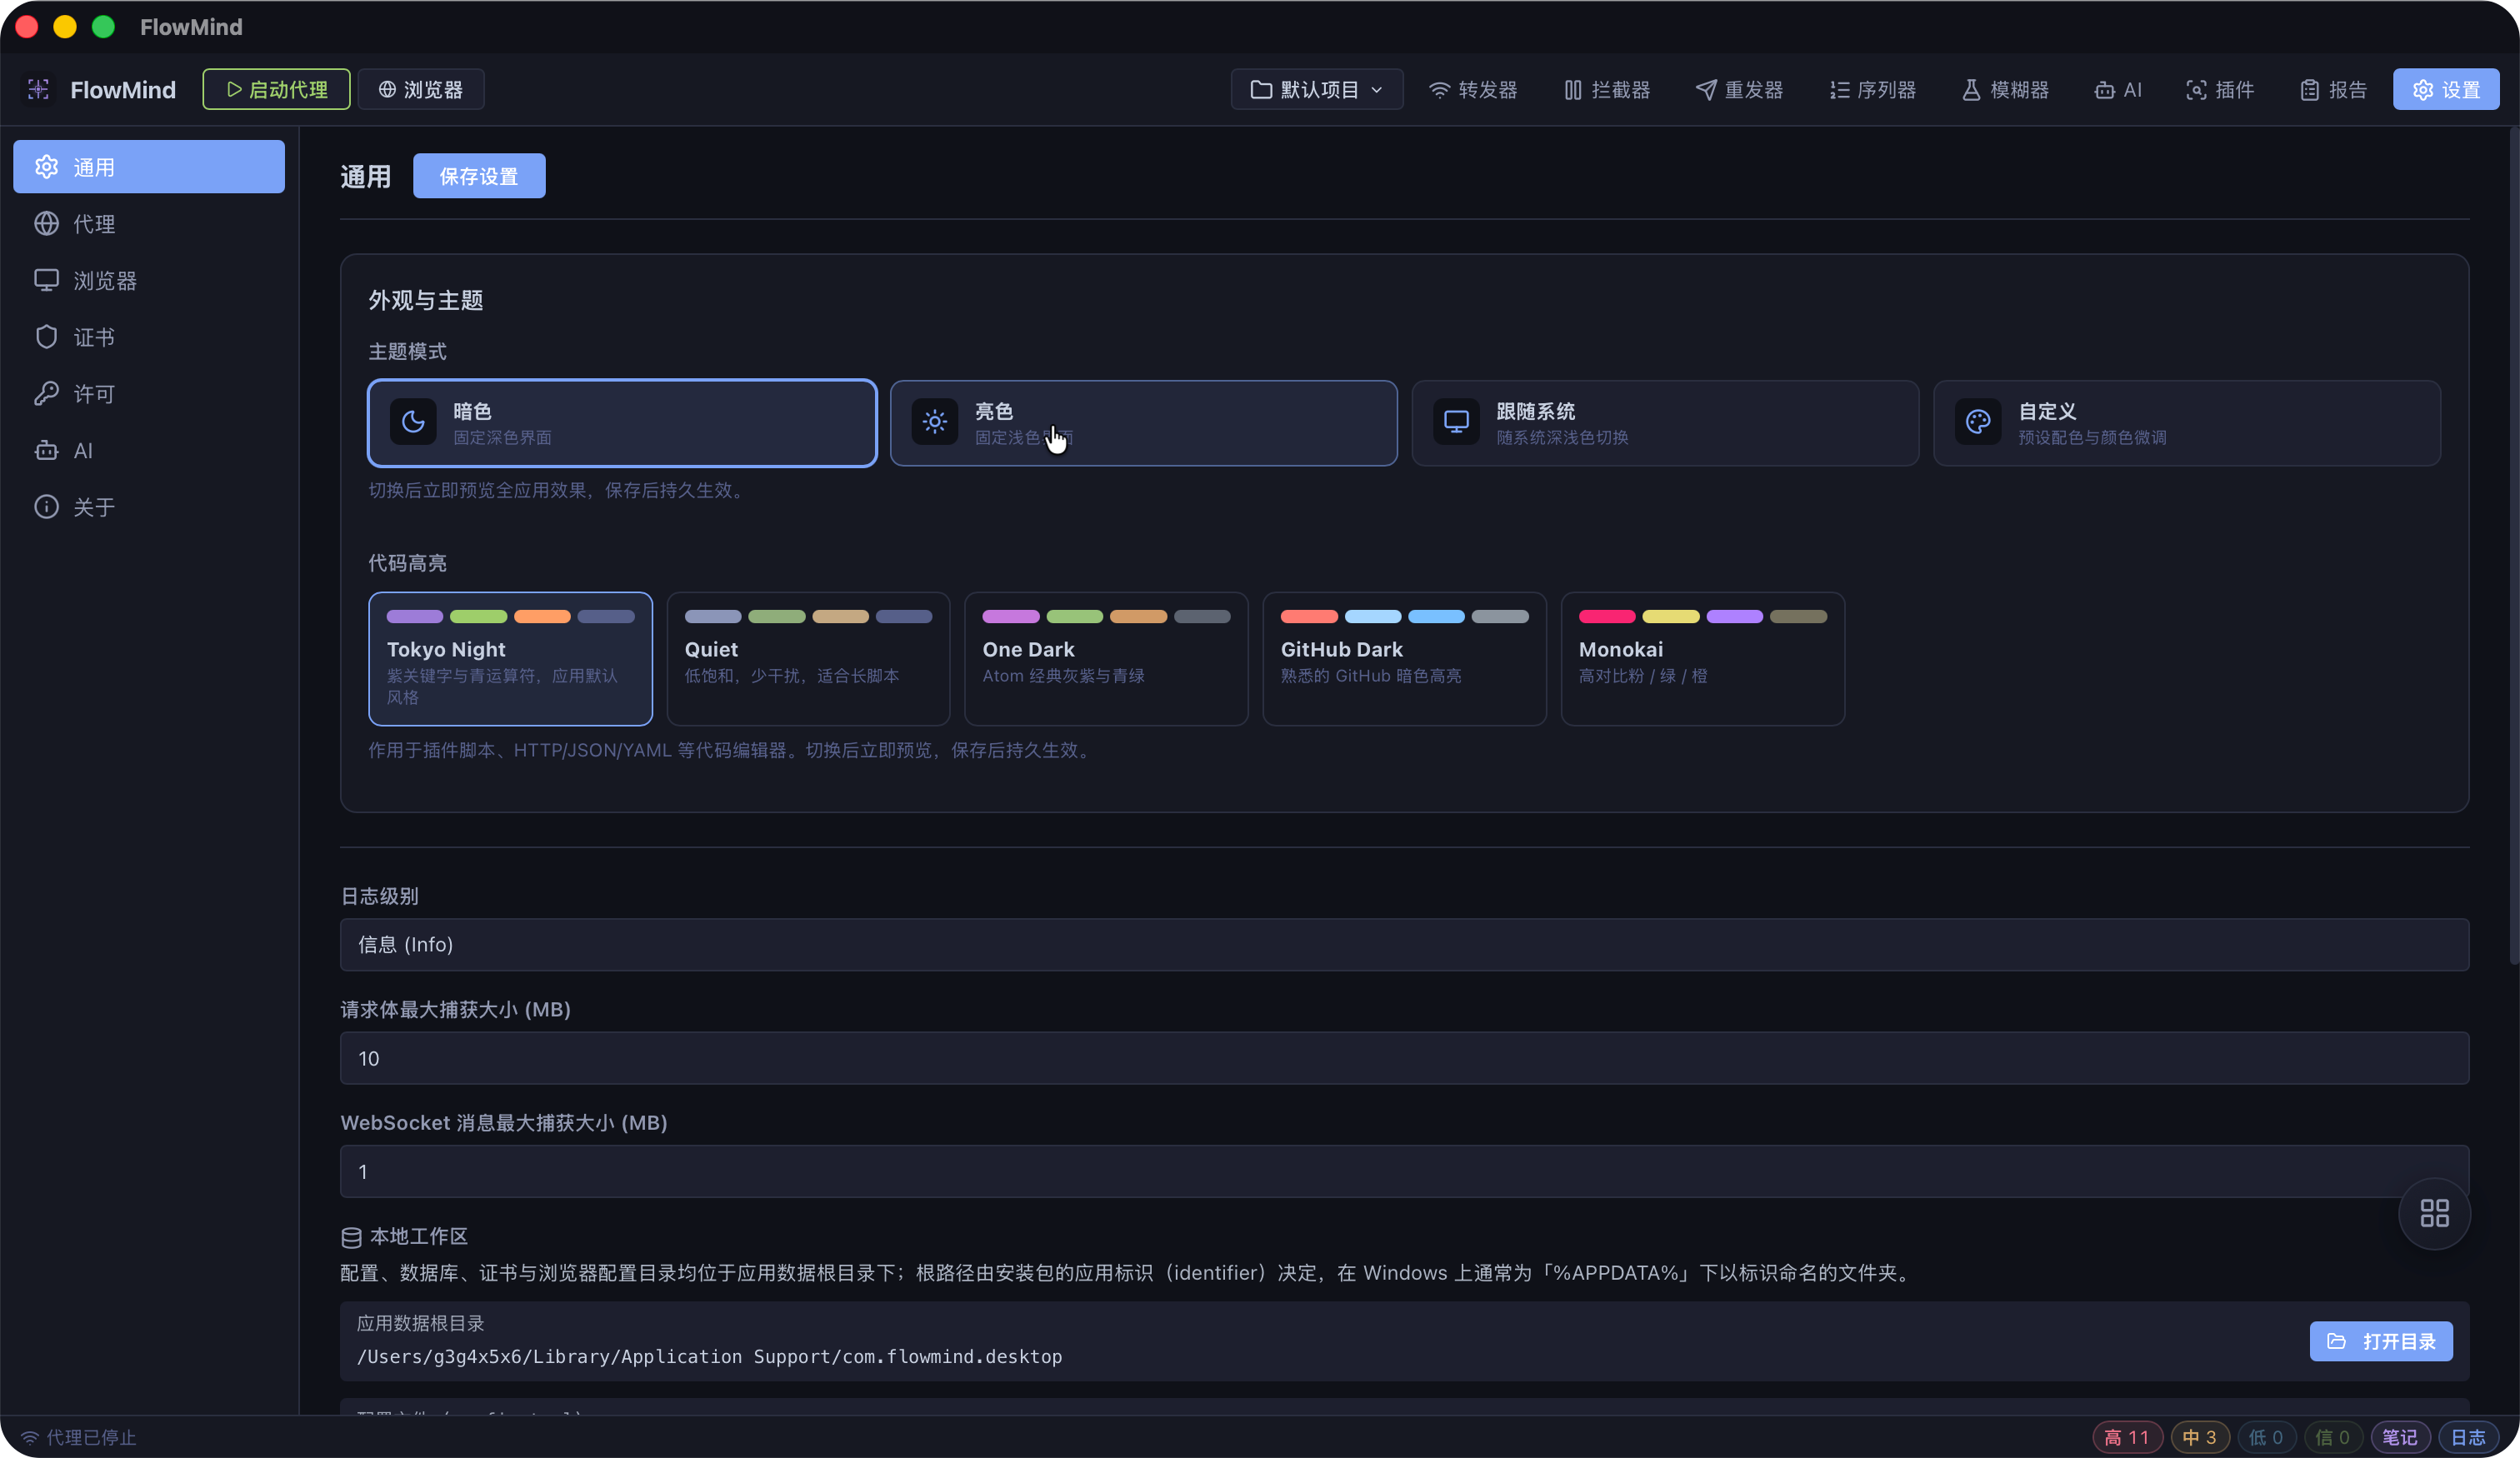Screen dimensions: 2520x1458
Task: Open the 重发器 repeater tool
Action: tap(1739, 90)
